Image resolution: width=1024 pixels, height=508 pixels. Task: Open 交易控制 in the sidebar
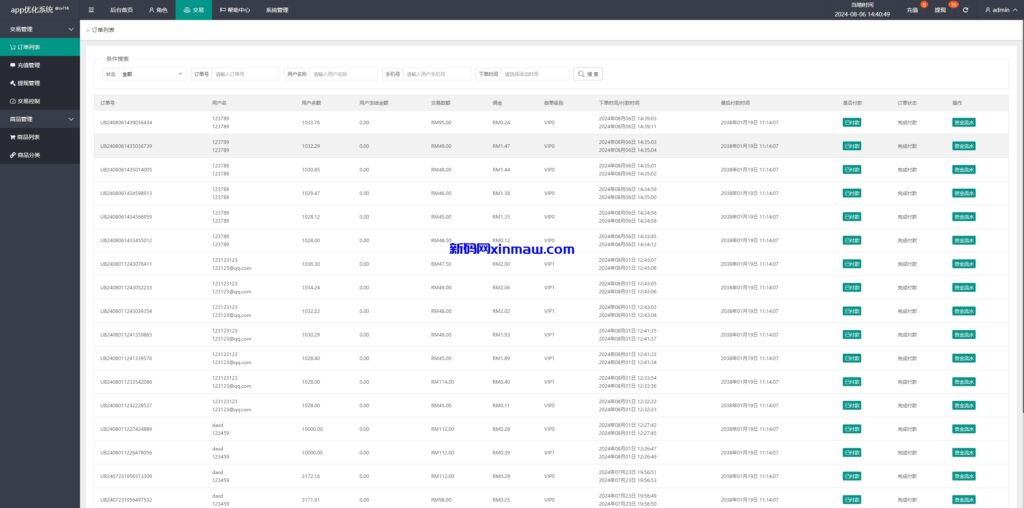coord(29,101)
